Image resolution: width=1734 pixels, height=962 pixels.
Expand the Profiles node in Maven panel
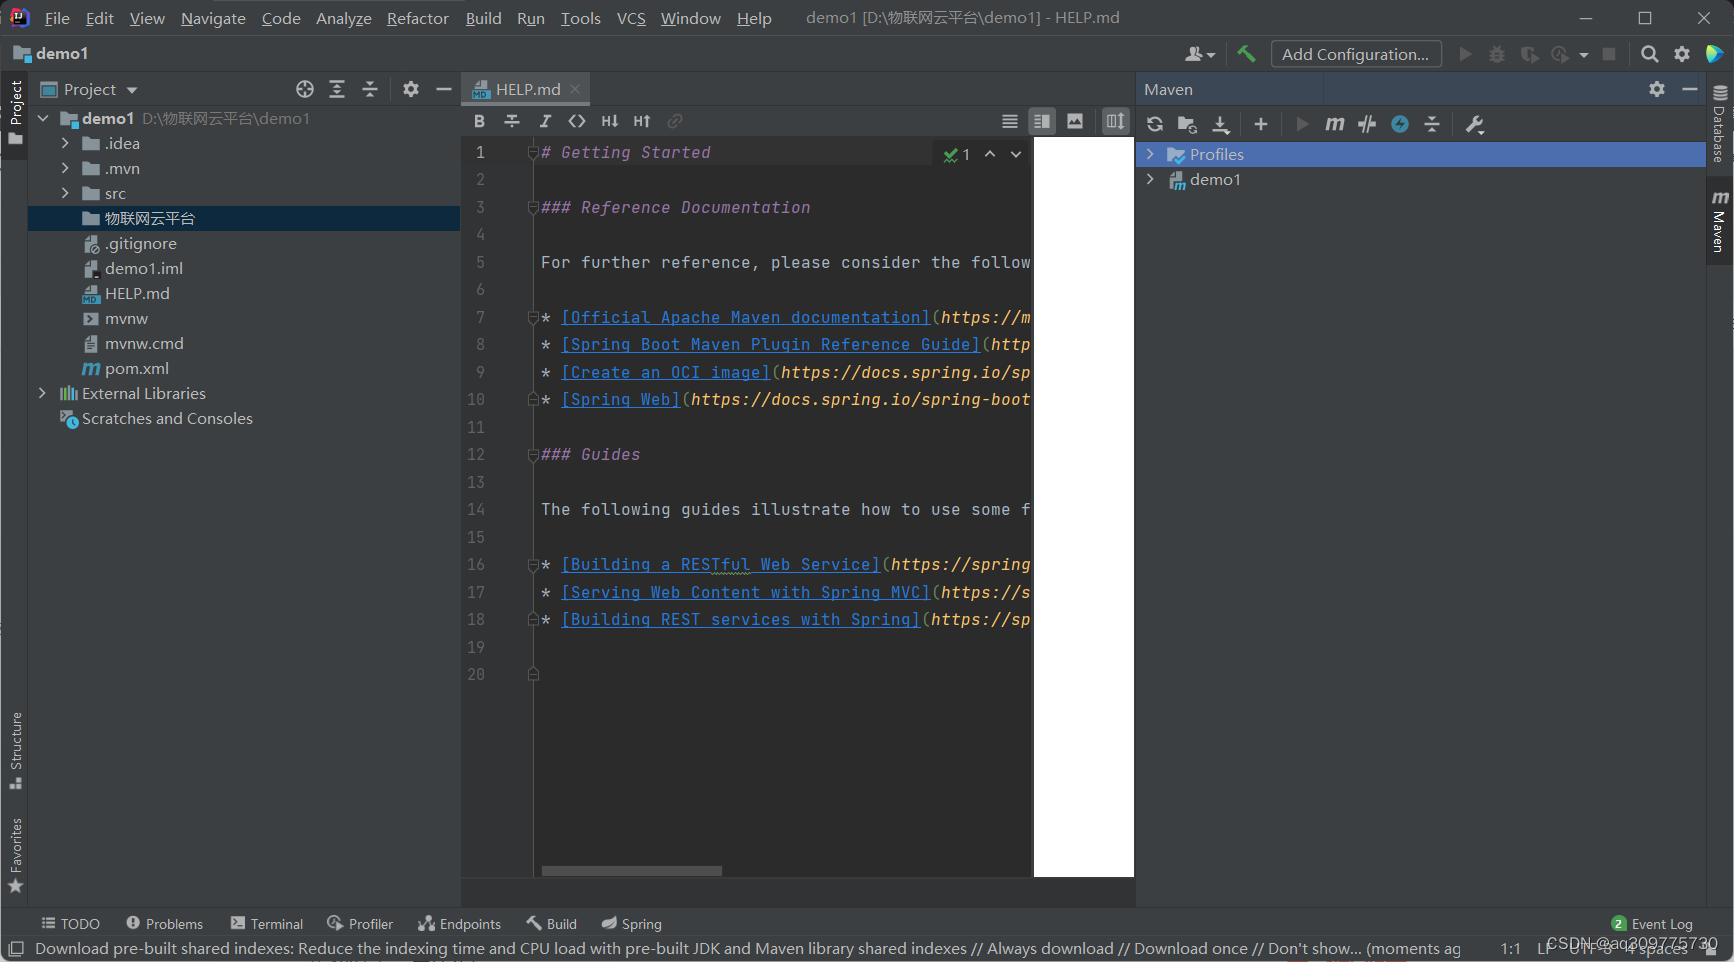pos(1150,154)
